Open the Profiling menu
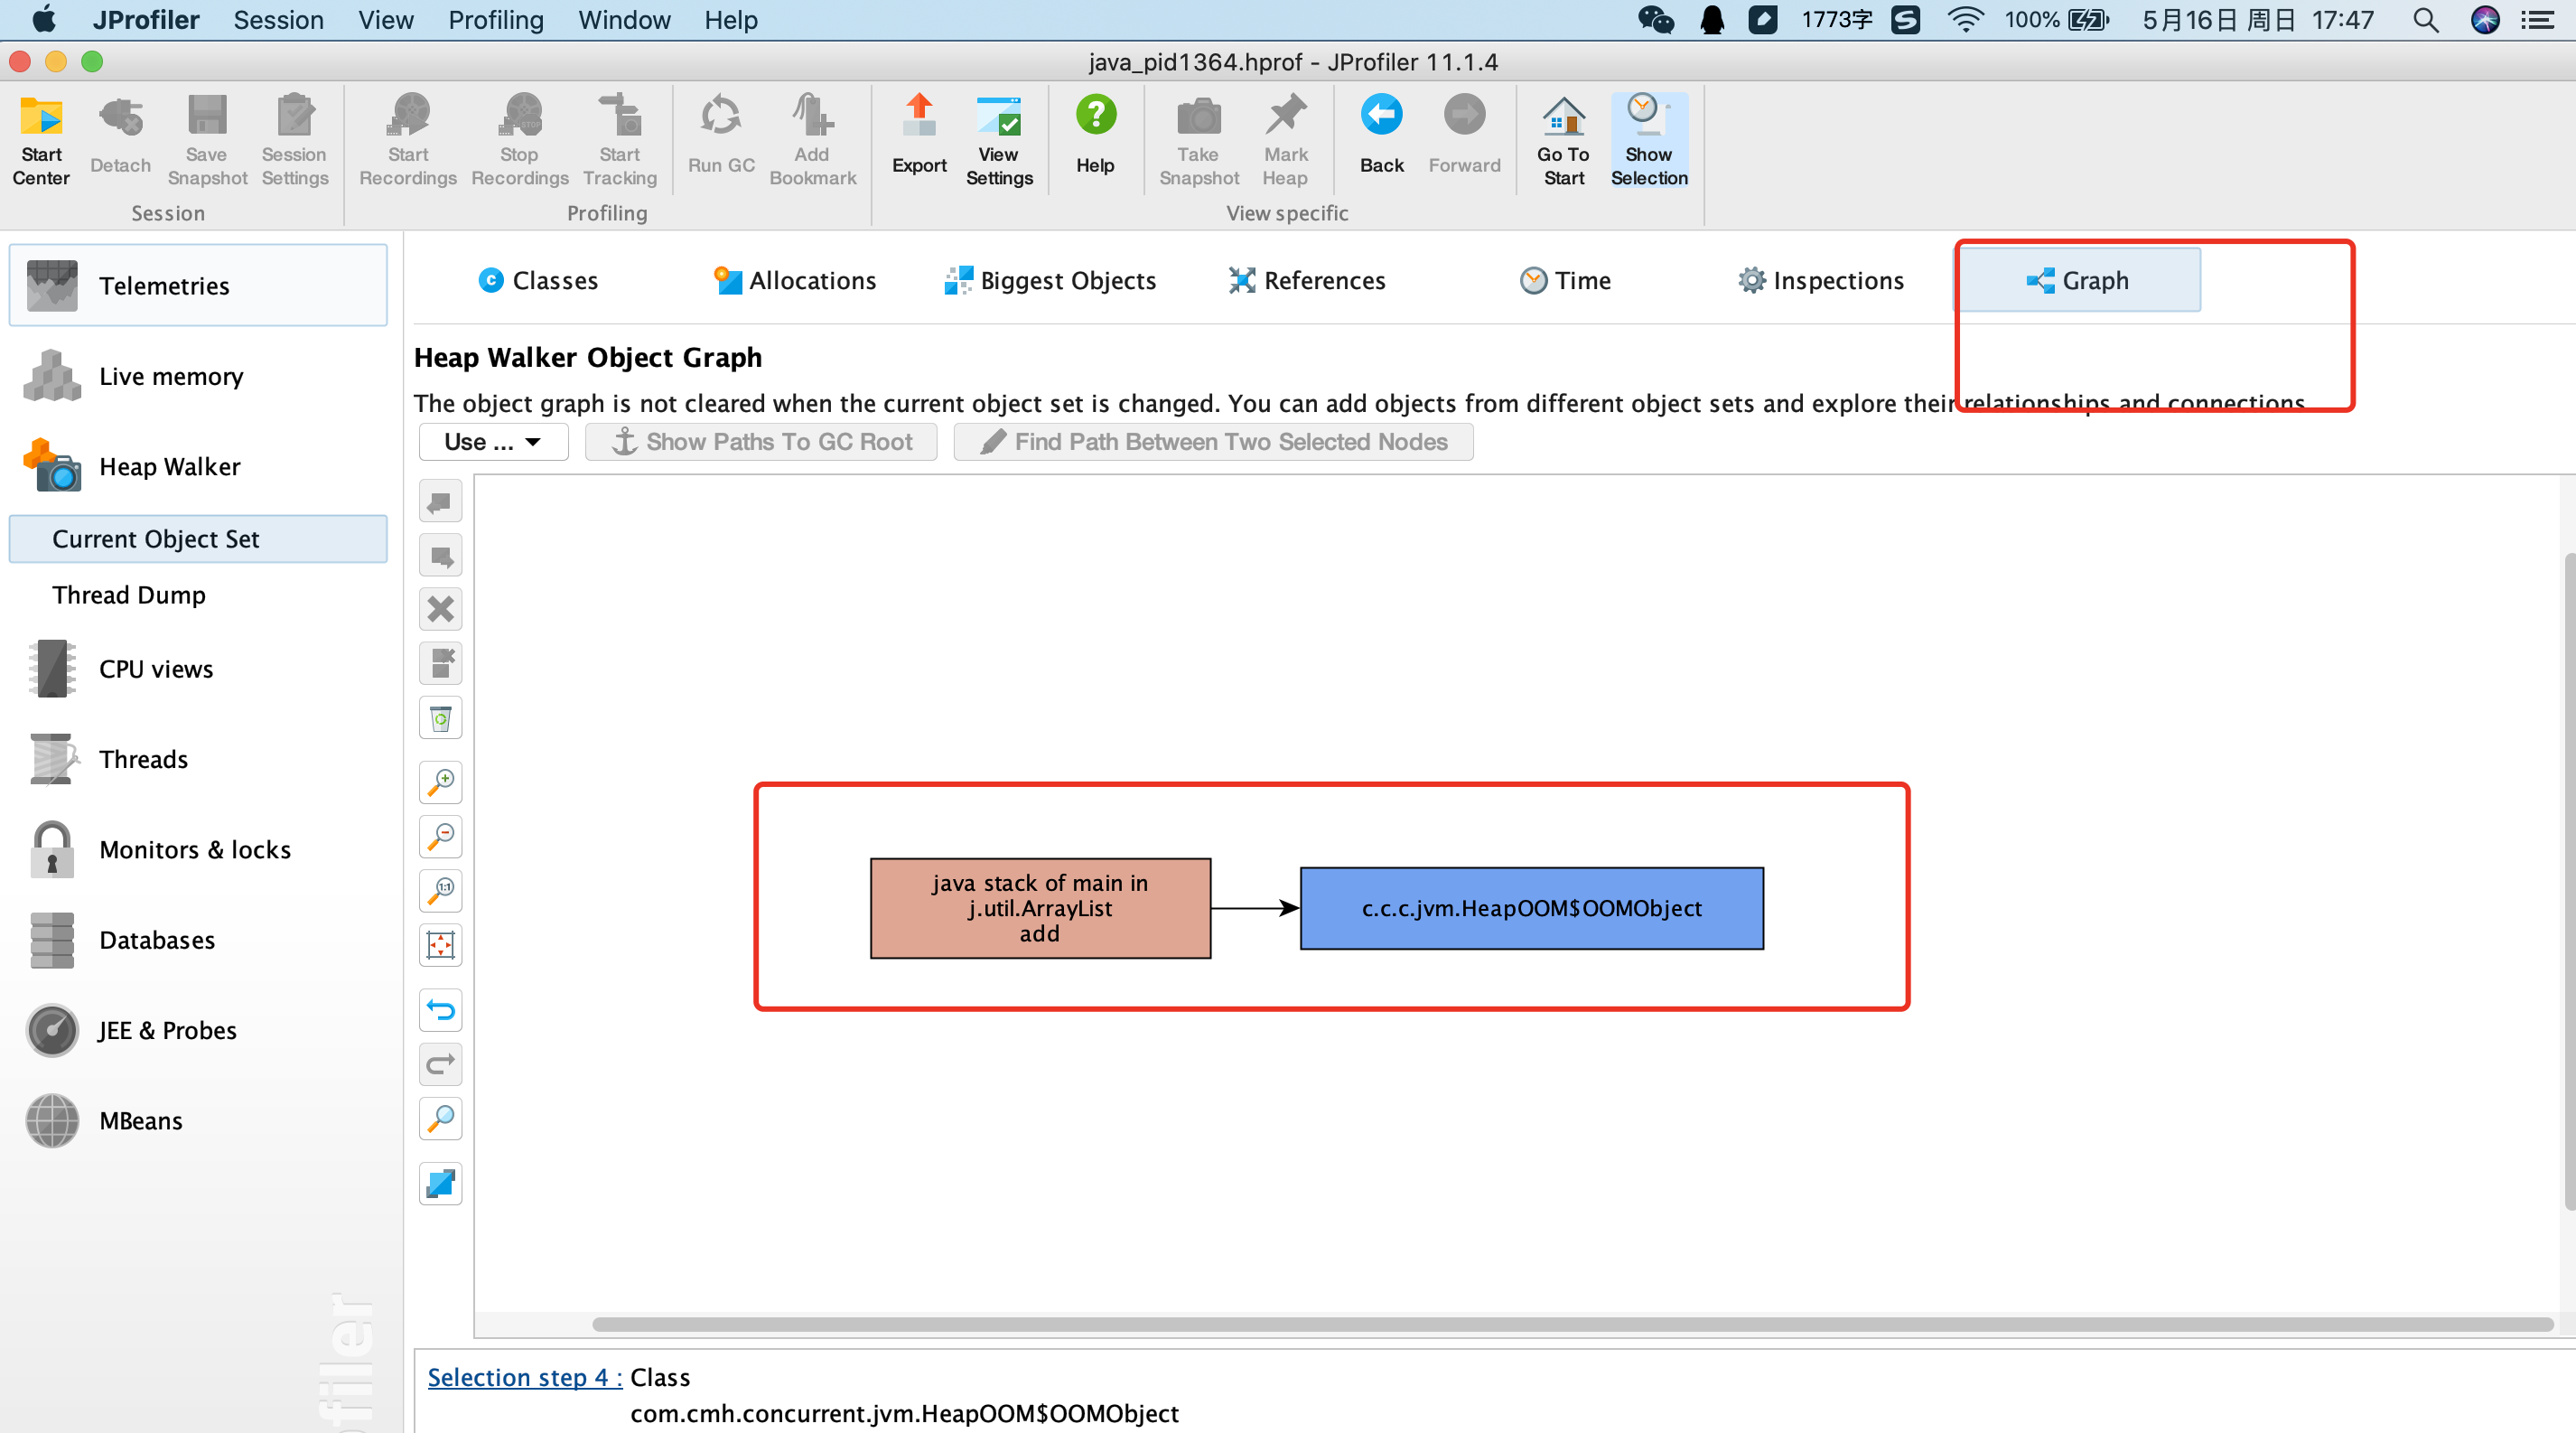The image size is (2576, 1433). (495, 20)
